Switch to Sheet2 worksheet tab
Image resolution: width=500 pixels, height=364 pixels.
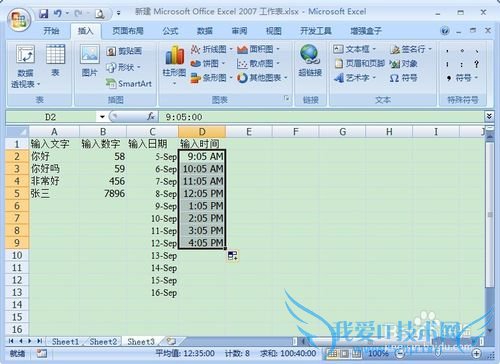point(103,341)
